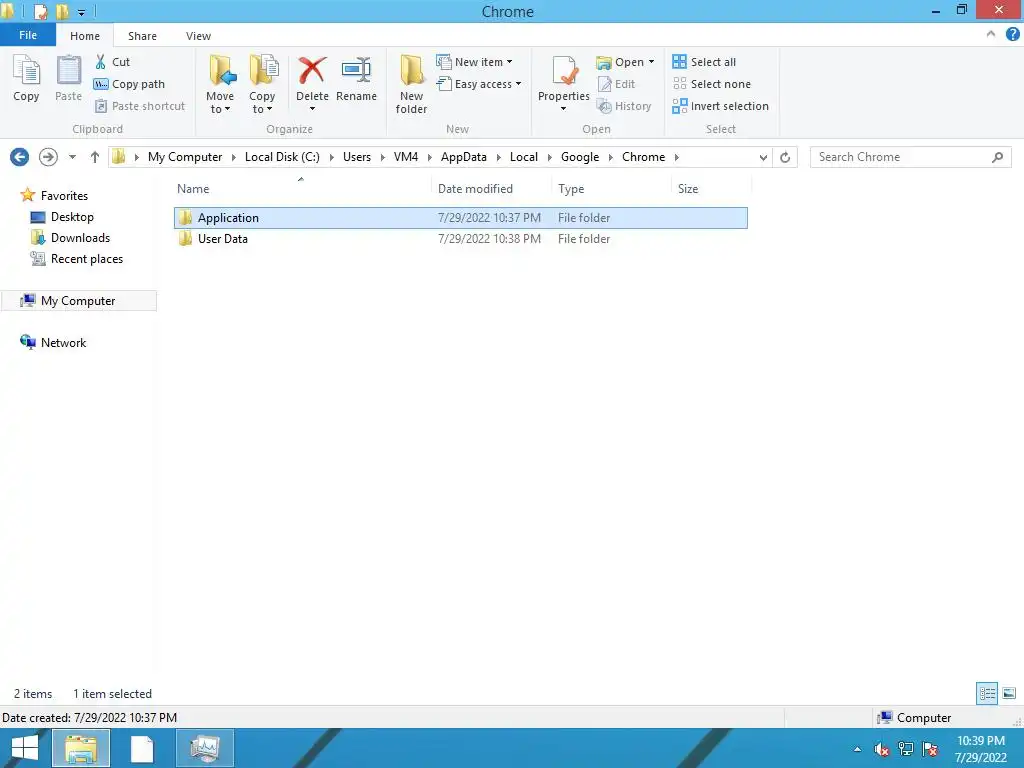Click the quick access Properties icon in title bar

pos(40,12)
